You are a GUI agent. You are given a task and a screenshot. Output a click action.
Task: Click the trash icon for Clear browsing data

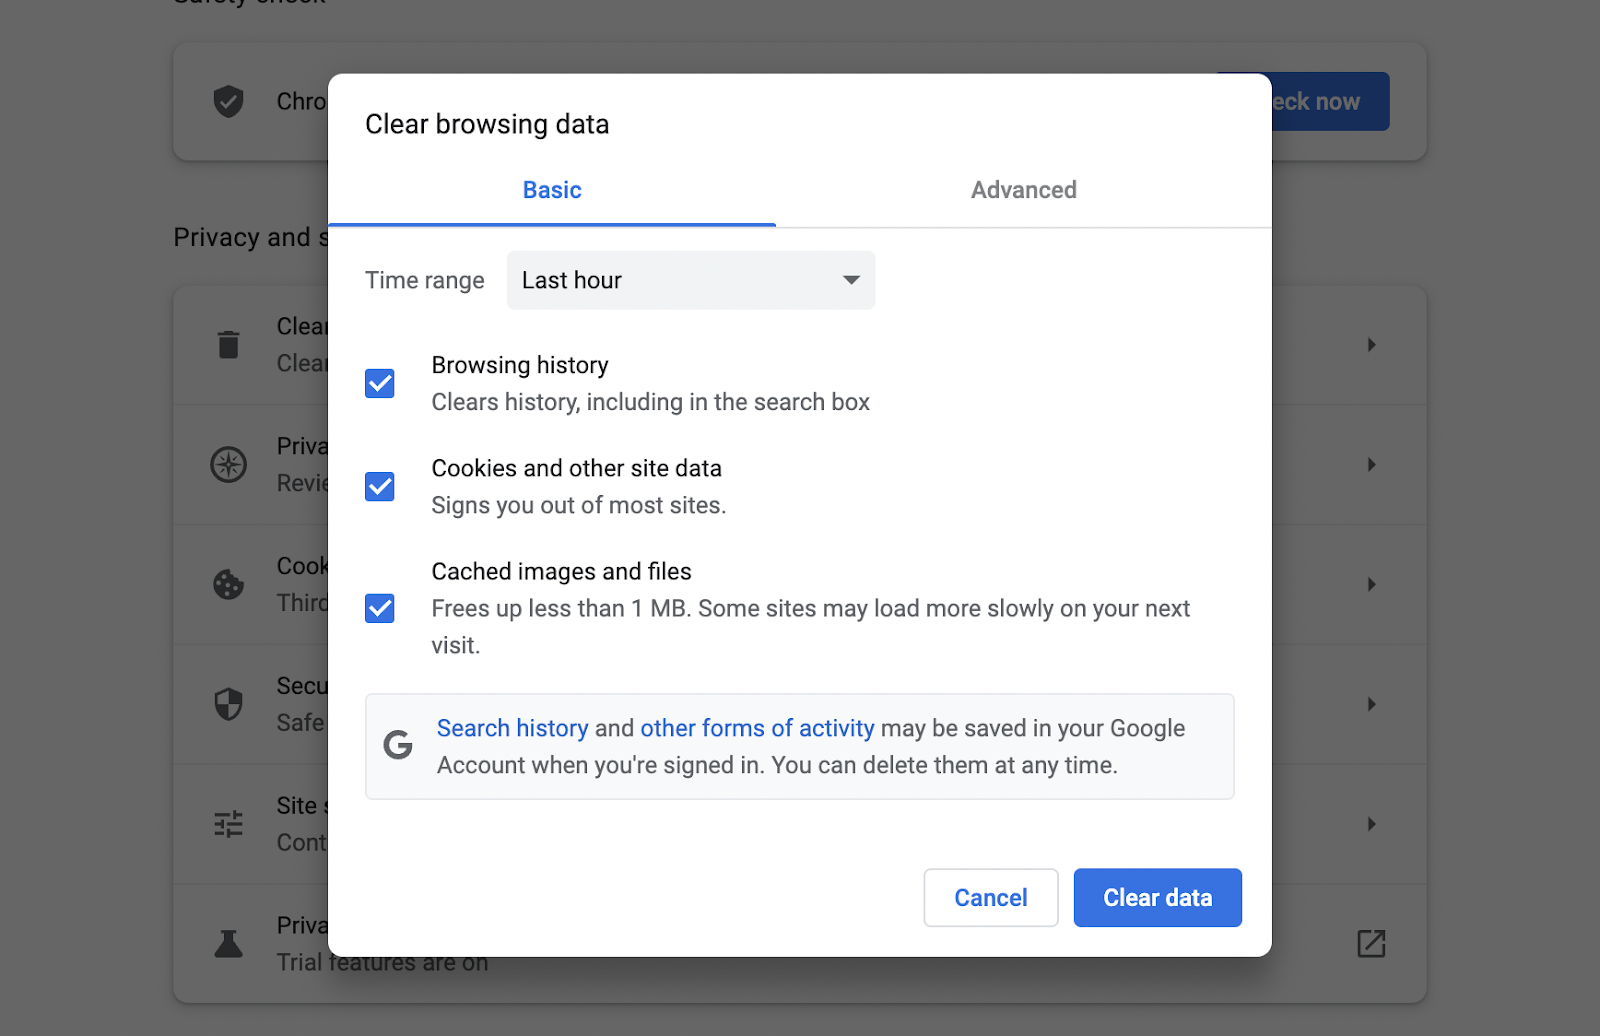click(228, 344)
